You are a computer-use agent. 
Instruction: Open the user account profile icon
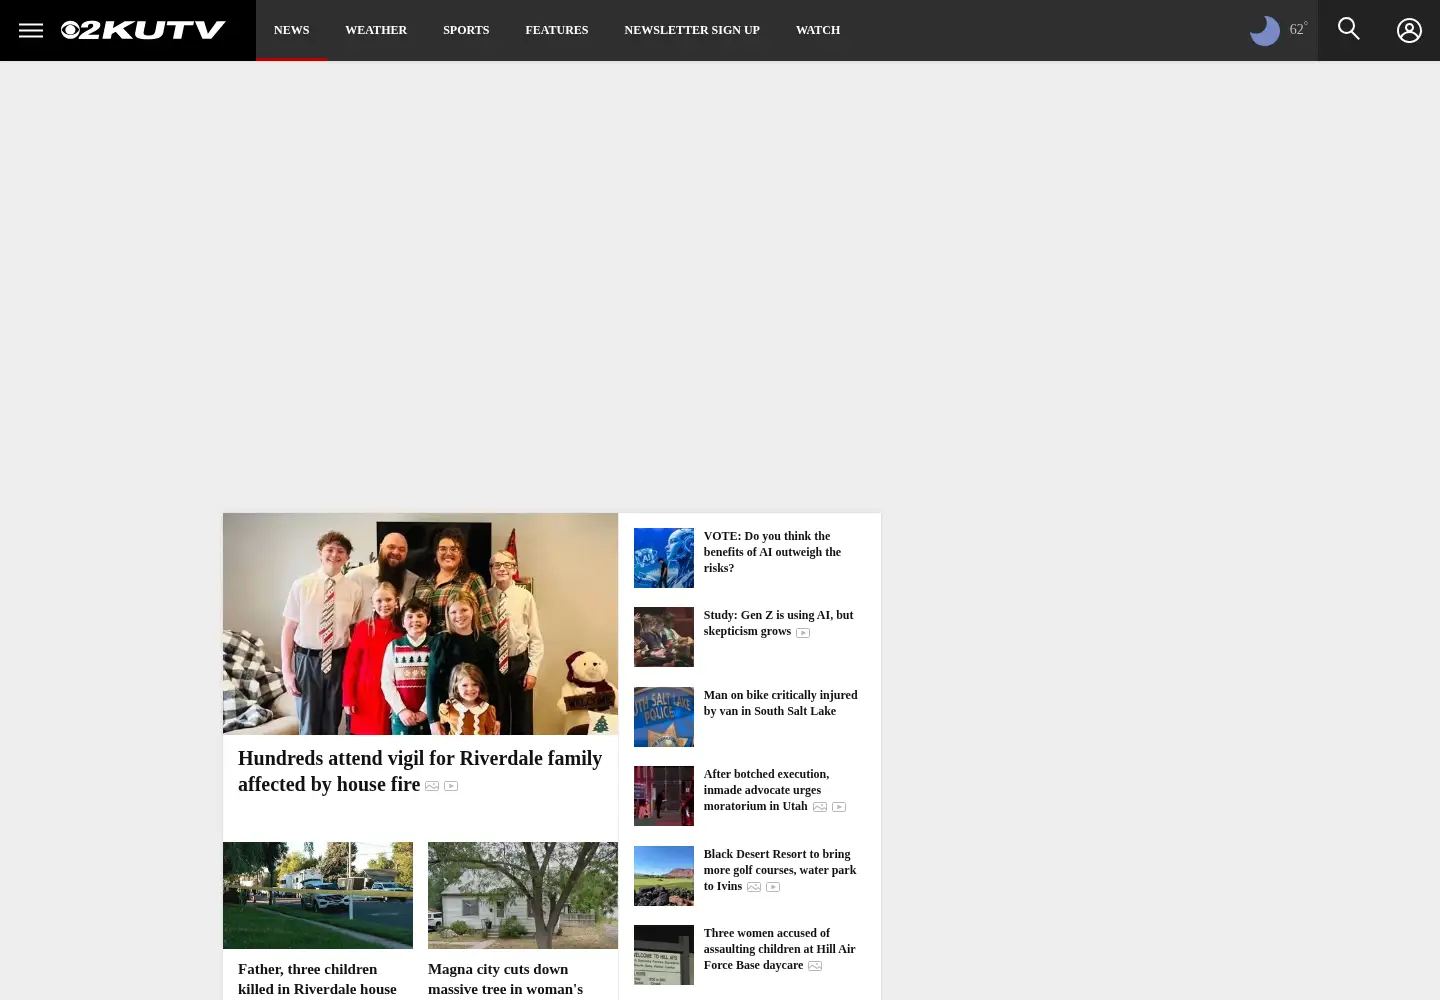(x=1409, y=30)
